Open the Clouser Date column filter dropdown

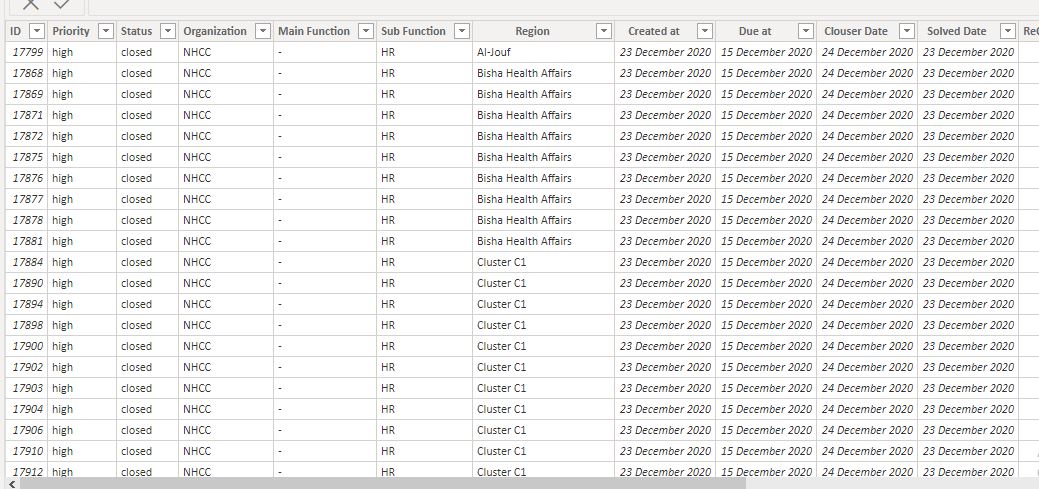907,31
